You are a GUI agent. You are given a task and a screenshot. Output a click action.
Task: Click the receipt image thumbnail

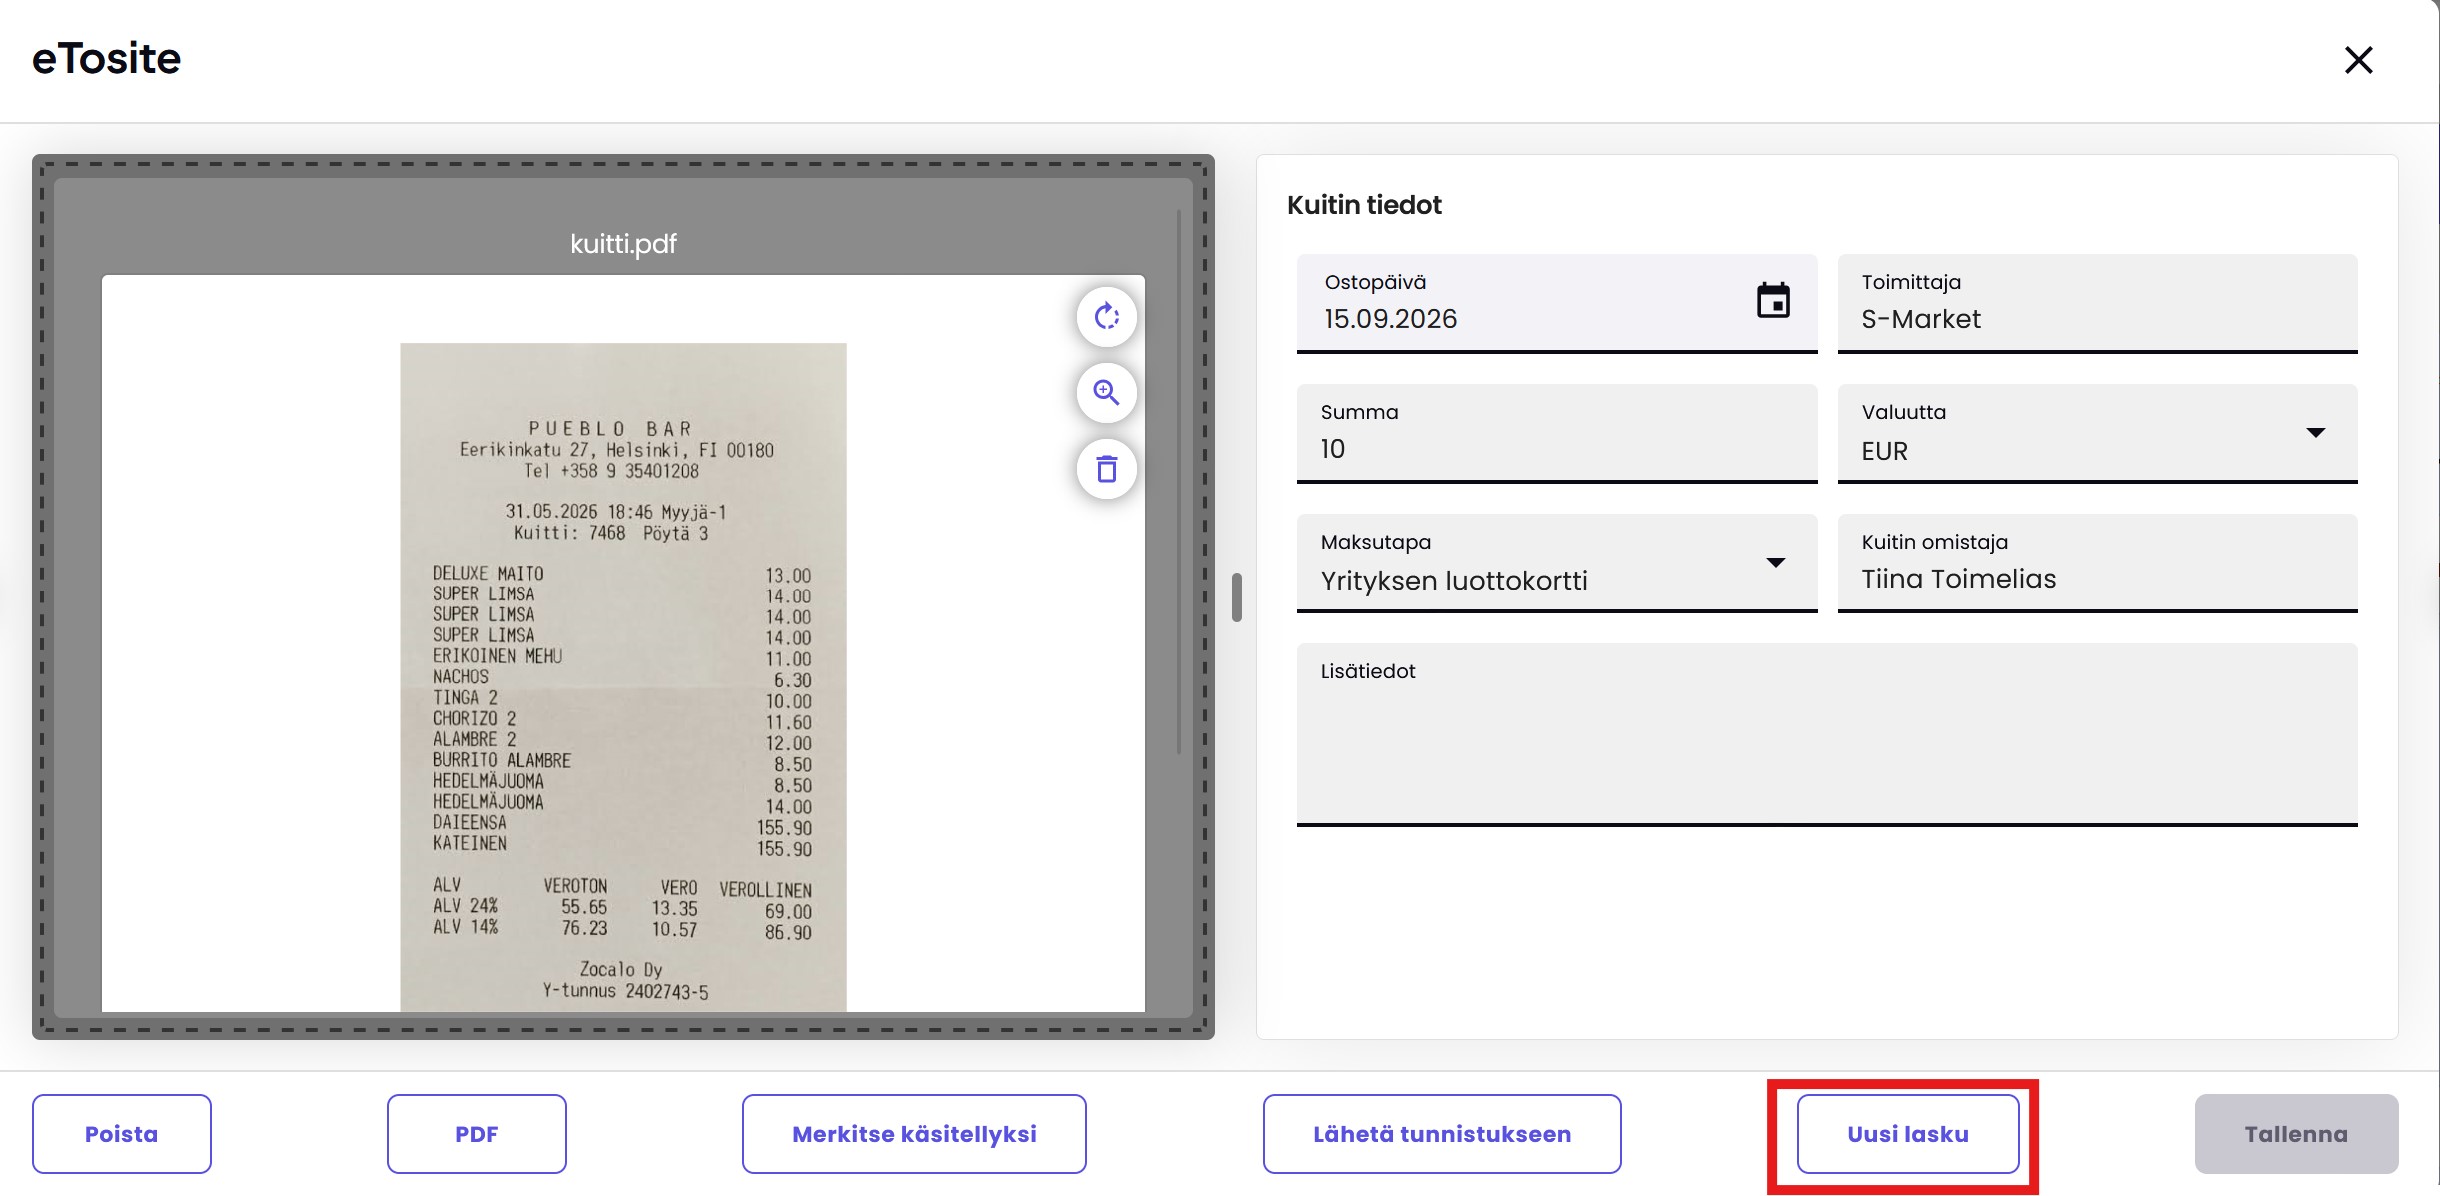pyautogui.click(x=623, y=677)
